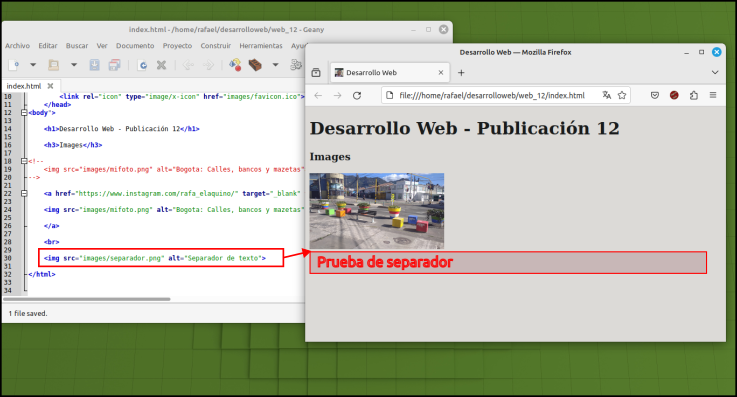
Task: Collapse the anchor tag fold on line 22
Action: [x=24, y=193]
